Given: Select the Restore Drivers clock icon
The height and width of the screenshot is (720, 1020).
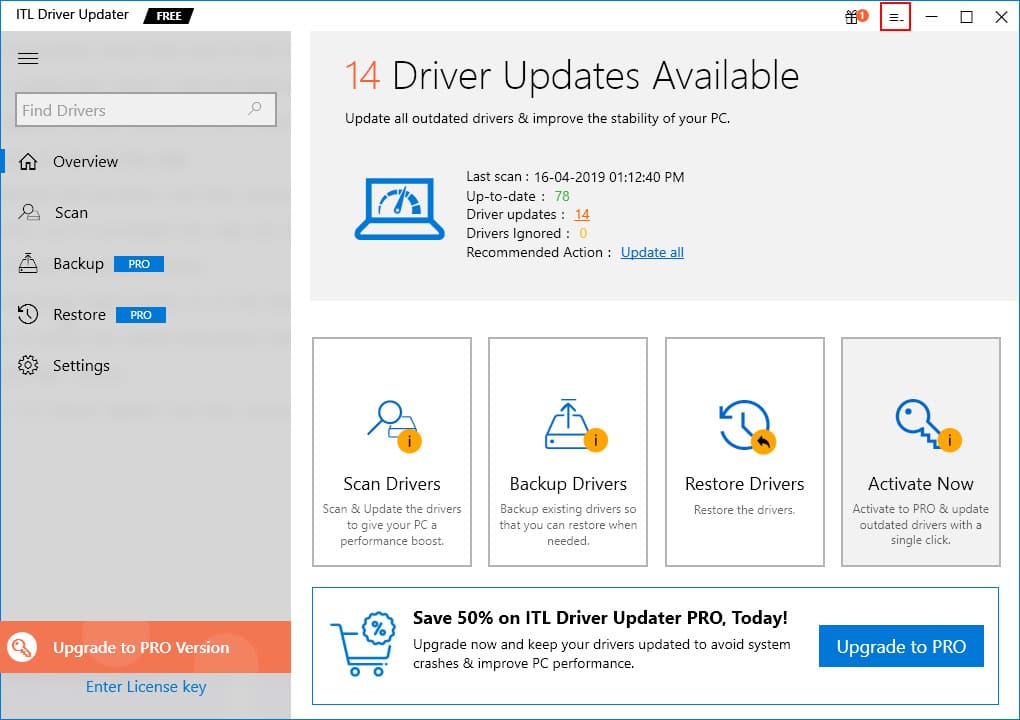Looking at the screenshot, I should tap(747, 426).
